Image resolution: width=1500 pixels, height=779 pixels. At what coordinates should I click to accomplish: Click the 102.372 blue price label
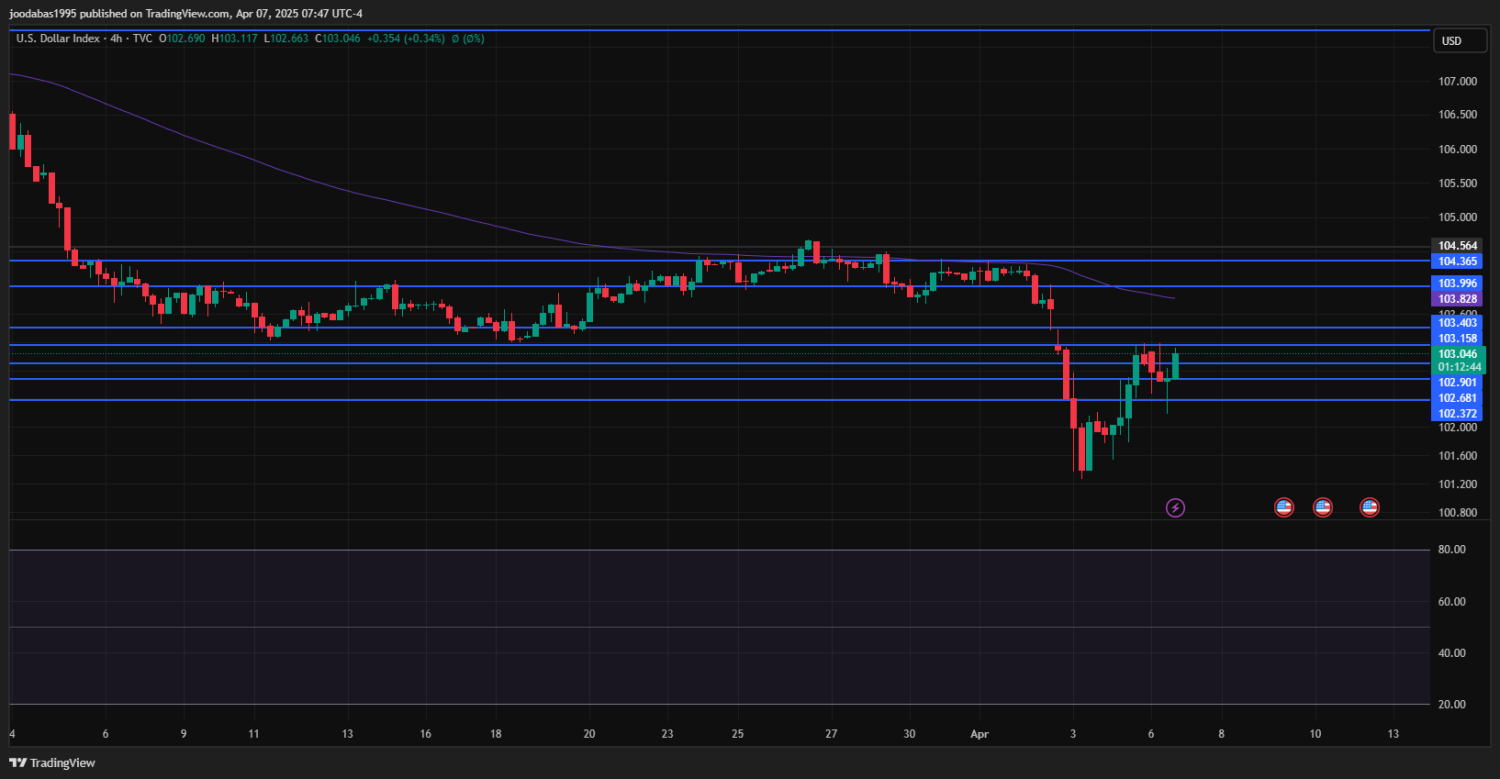[x=1458, y=414]
